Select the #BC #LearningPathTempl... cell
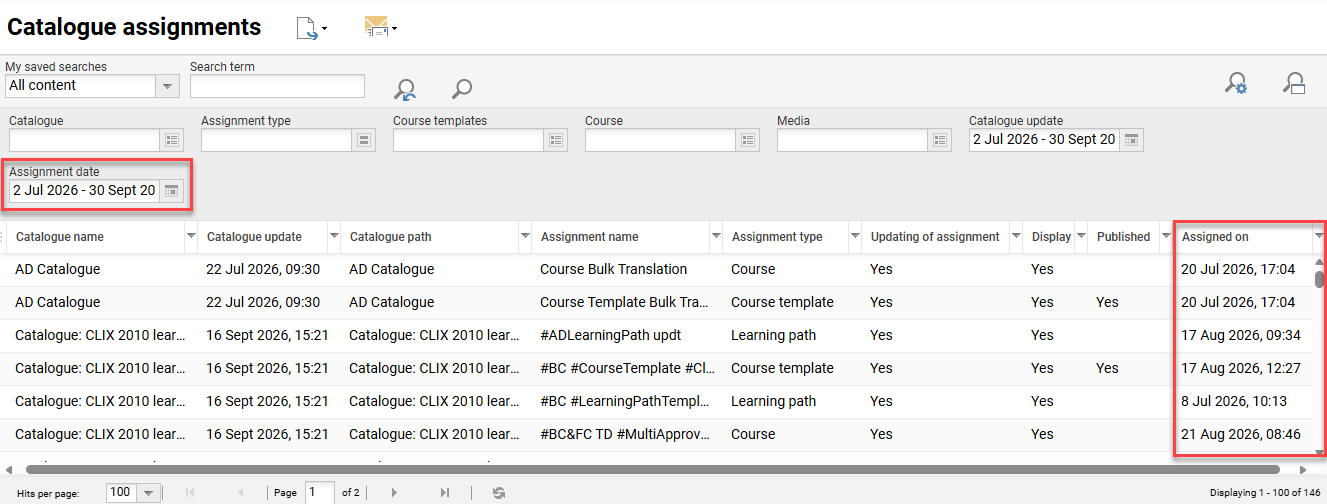1327x504 pixels. point(626,401)
